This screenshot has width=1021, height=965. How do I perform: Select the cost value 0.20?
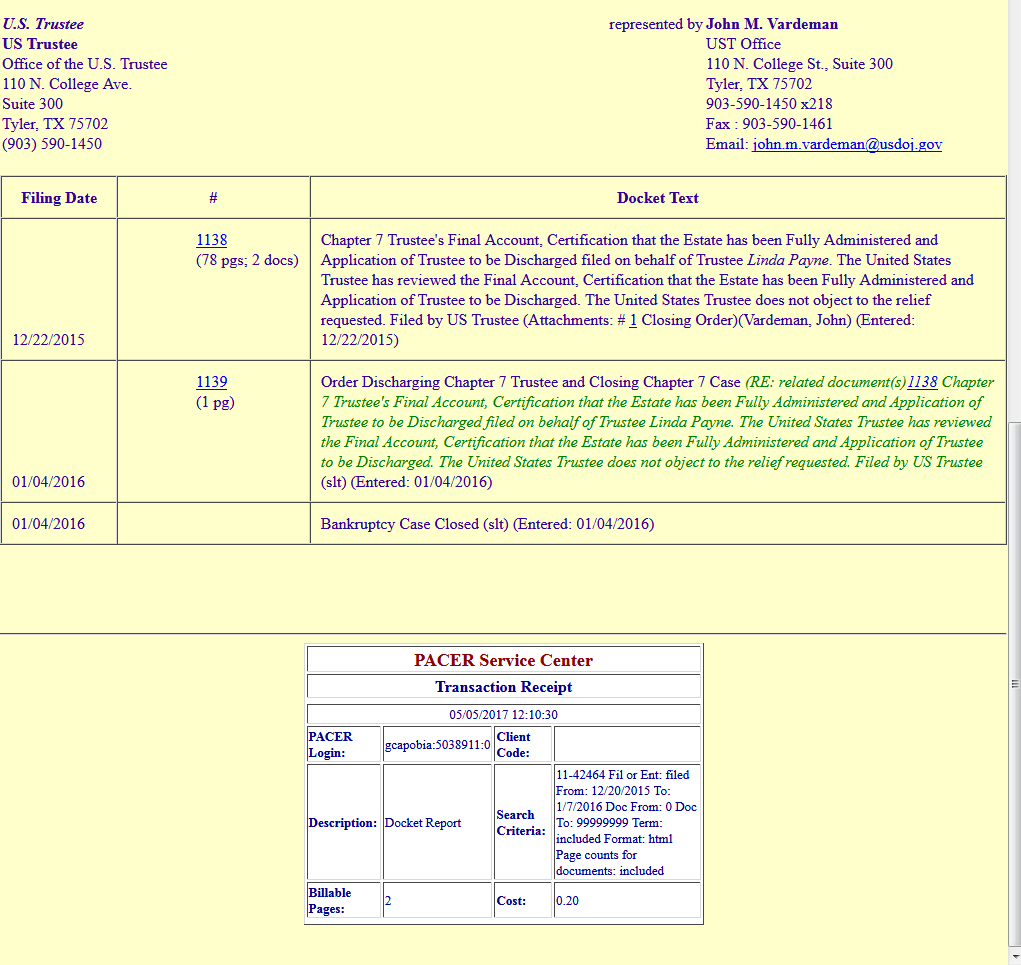pos(567,901)
